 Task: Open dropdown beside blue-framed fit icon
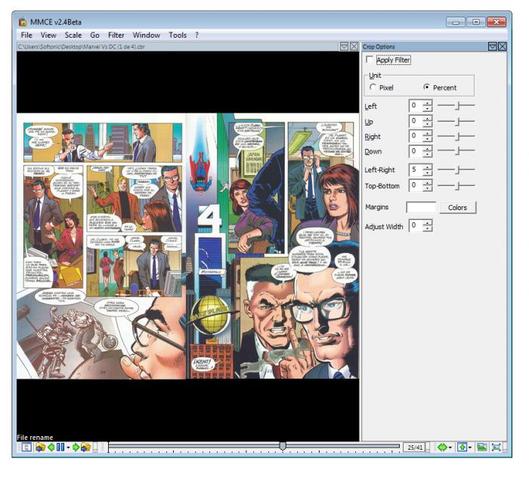tap(470, 448)
